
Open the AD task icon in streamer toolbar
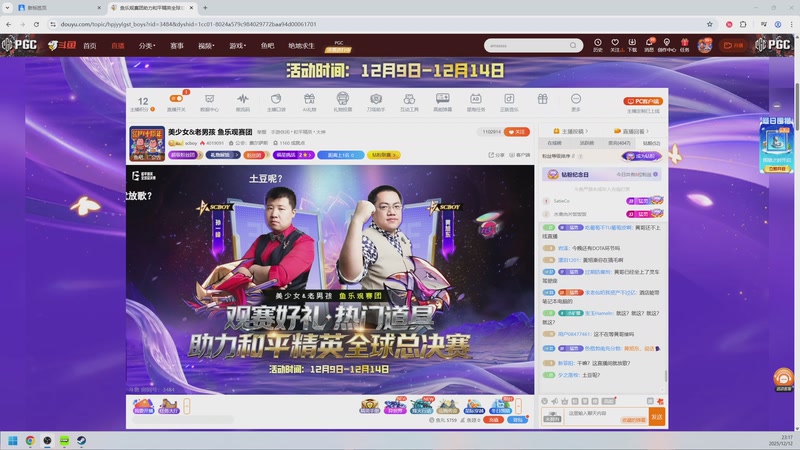476,102
